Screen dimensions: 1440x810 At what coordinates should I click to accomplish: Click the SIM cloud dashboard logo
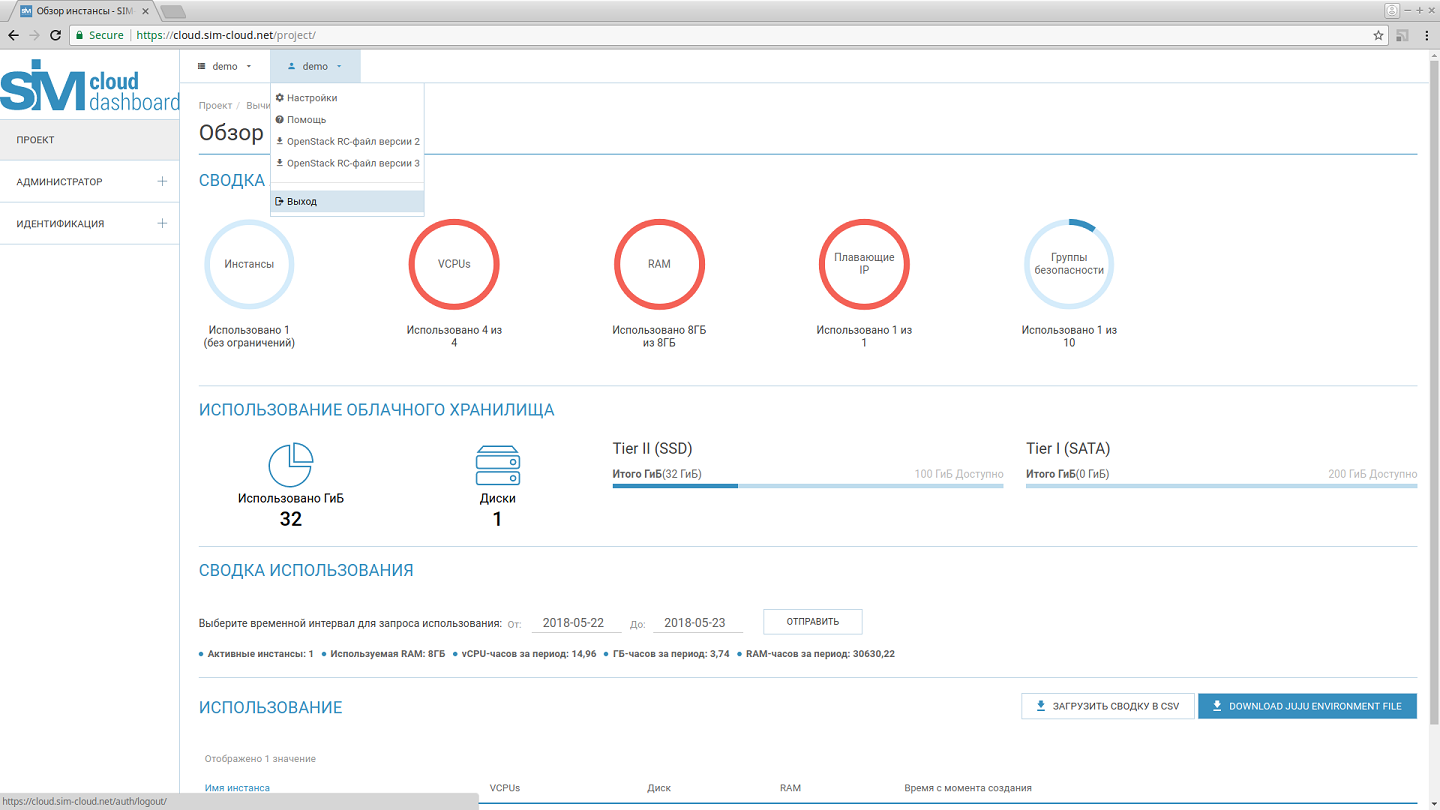click(x=90, y=87)
